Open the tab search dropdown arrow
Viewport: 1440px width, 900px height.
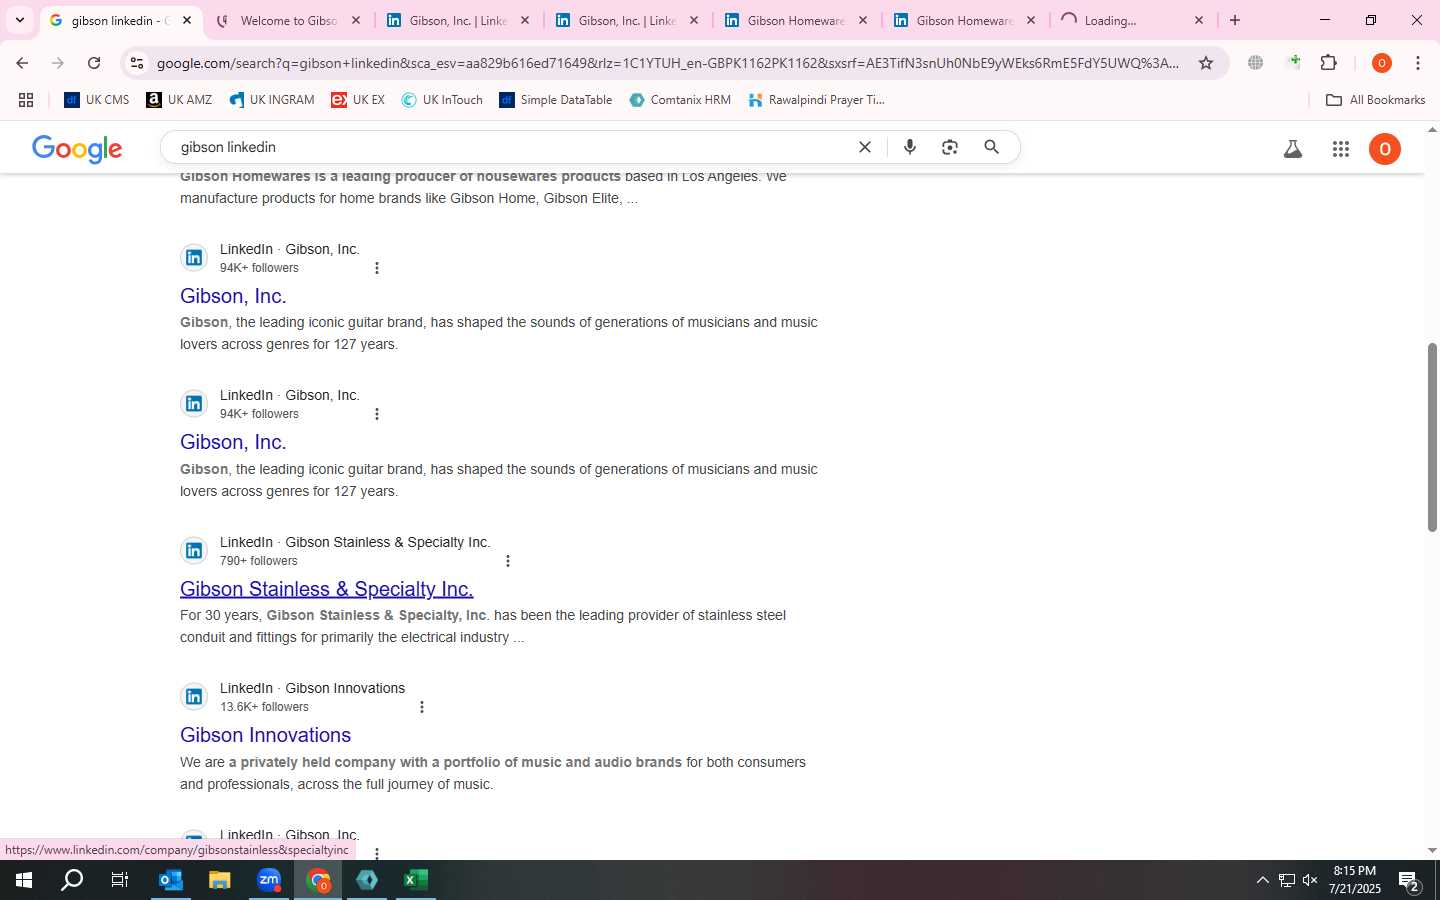coord(20,20)
